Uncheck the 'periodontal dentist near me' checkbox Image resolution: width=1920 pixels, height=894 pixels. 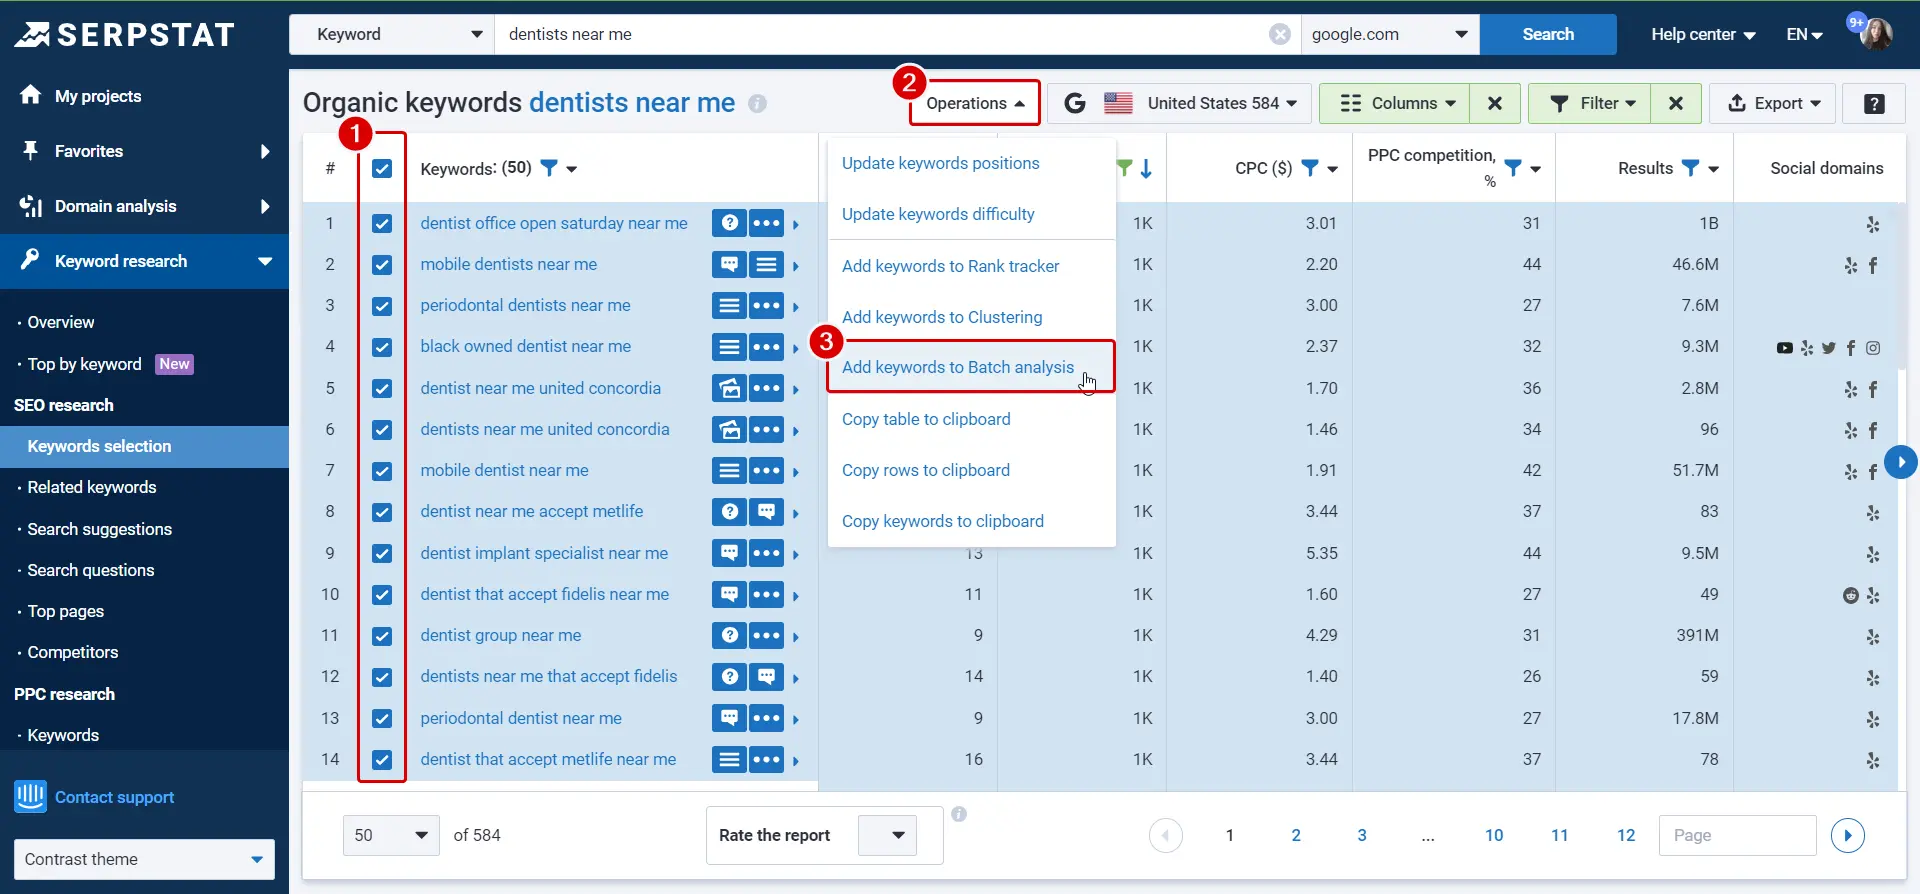pos(382,718)
